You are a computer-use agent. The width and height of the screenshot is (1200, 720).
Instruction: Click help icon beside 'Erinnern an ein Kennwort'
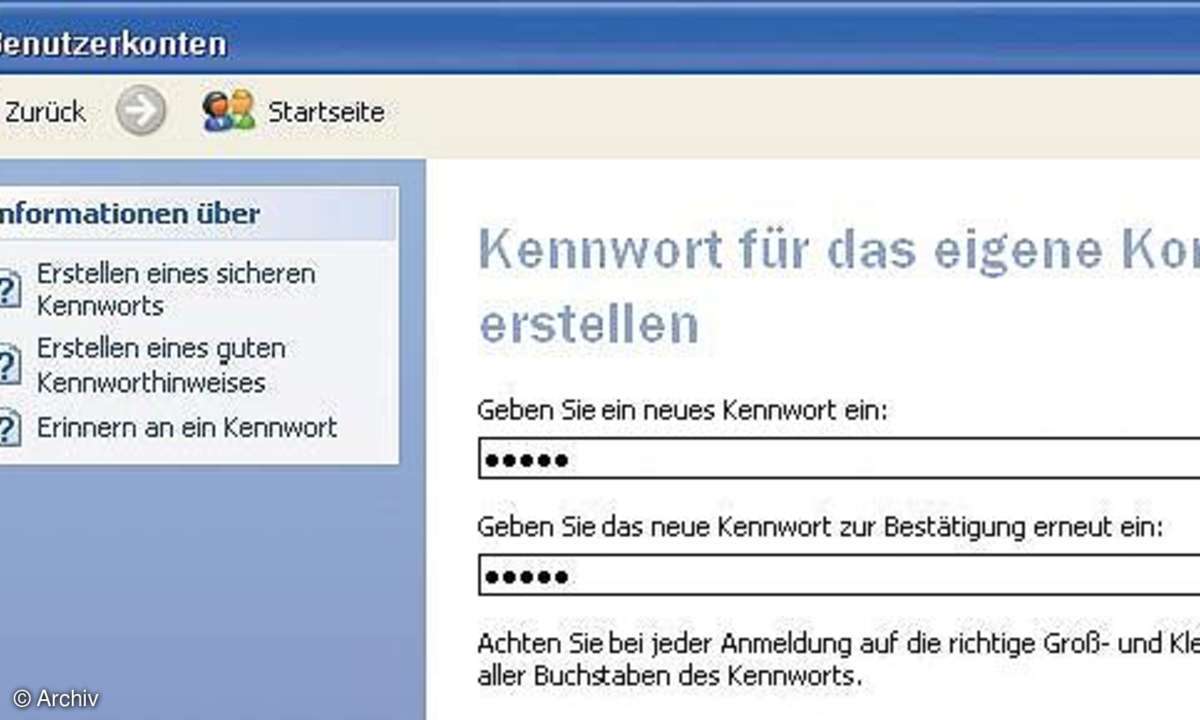(9, 430)
